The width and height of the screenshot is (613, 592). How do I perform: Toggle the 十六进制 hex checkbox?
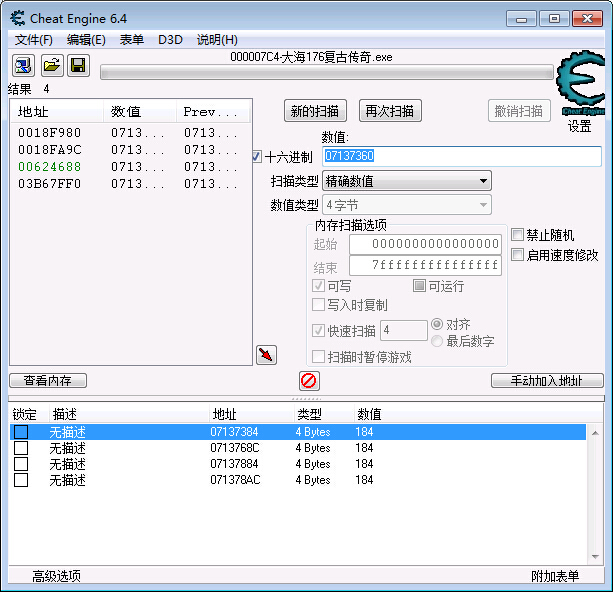coord(257,157)
